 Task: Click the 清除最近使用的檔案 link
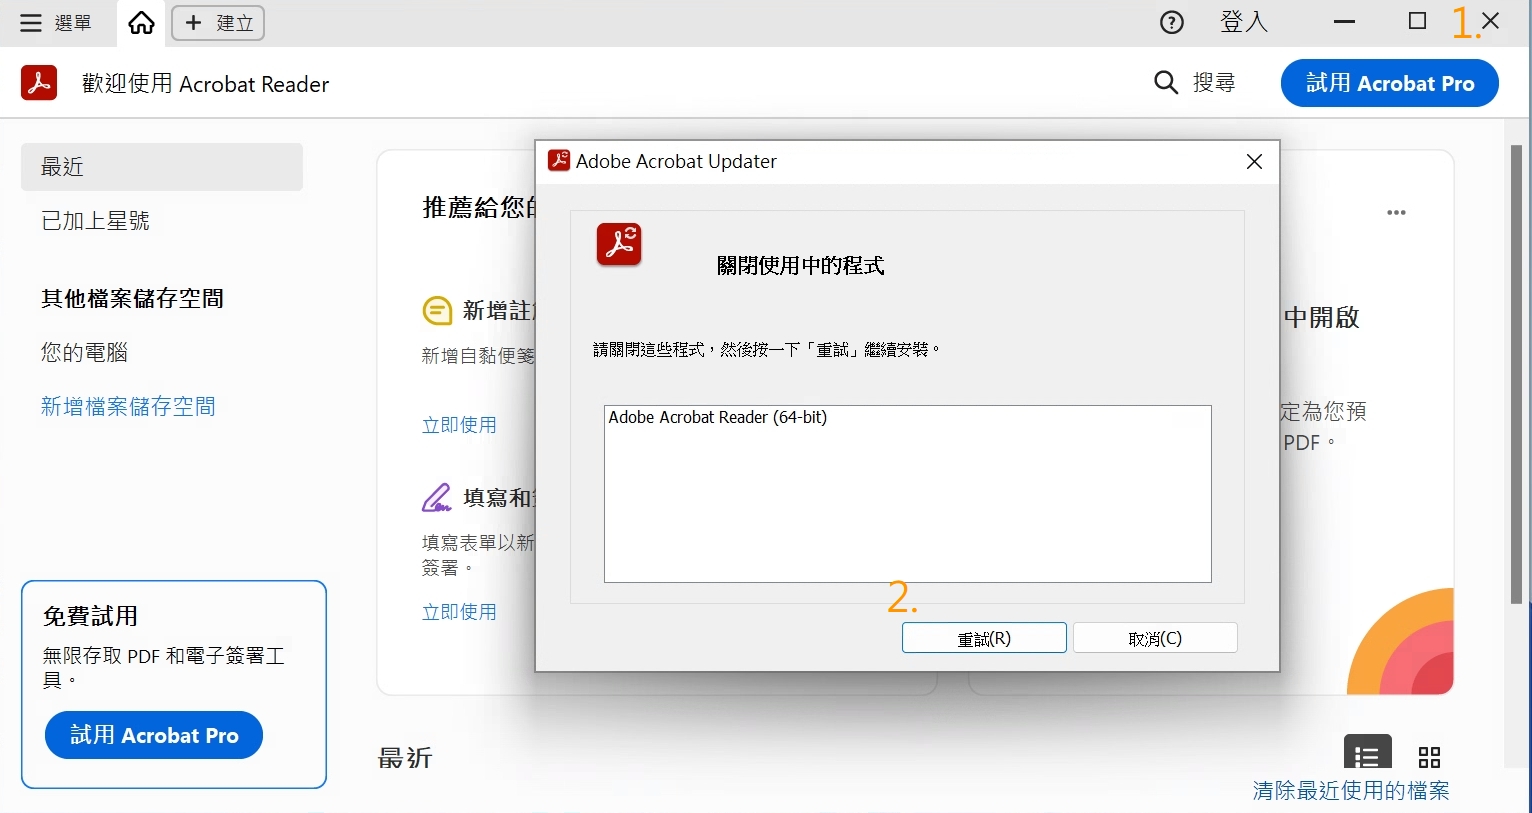tap(1351, 791)
